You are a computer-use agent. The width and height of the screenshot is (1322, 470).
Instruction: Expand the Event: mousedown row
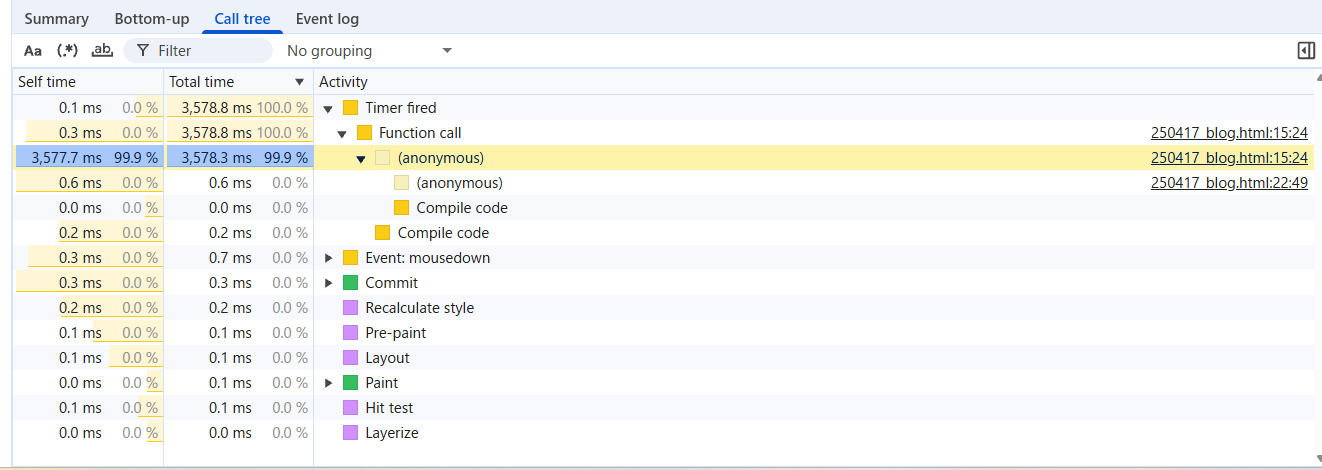[328, 258]
